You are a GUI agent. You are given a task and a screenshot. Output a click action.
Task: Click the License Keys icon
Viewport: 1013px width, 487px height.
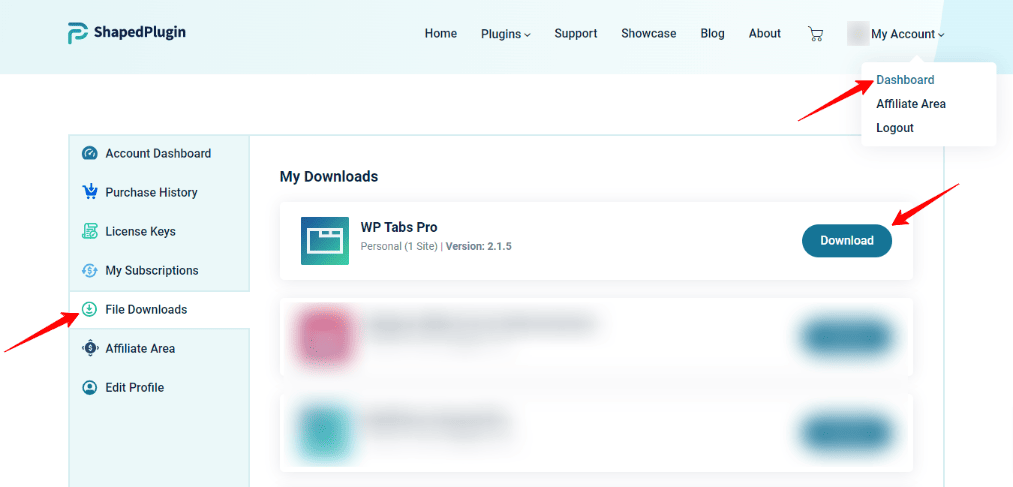pyautogui.click(x=89, y=231)
